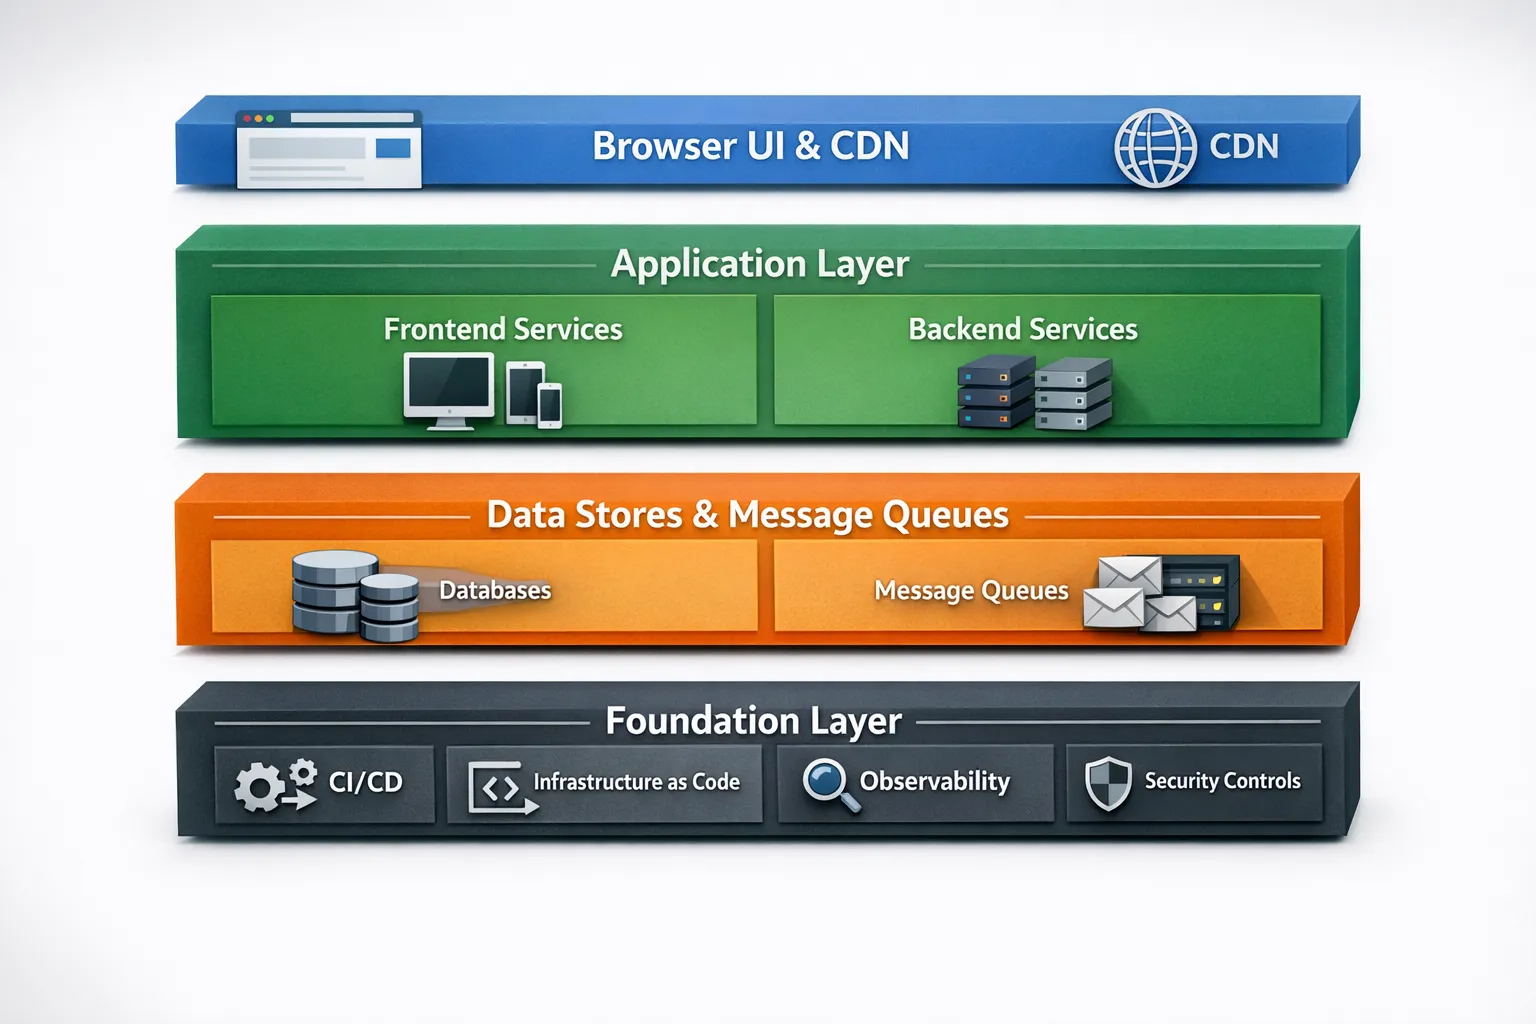Select the Infrastructure as Code brackets icon
This screenshot has height=1024, width=1536.
point(501,787)
